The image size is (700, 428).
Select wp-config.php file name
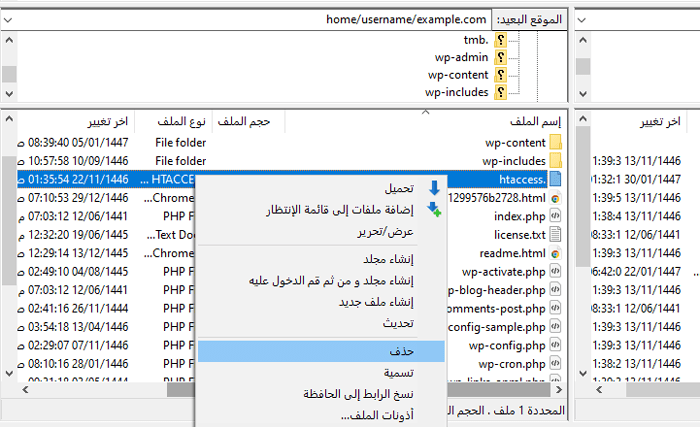(507, 345)
